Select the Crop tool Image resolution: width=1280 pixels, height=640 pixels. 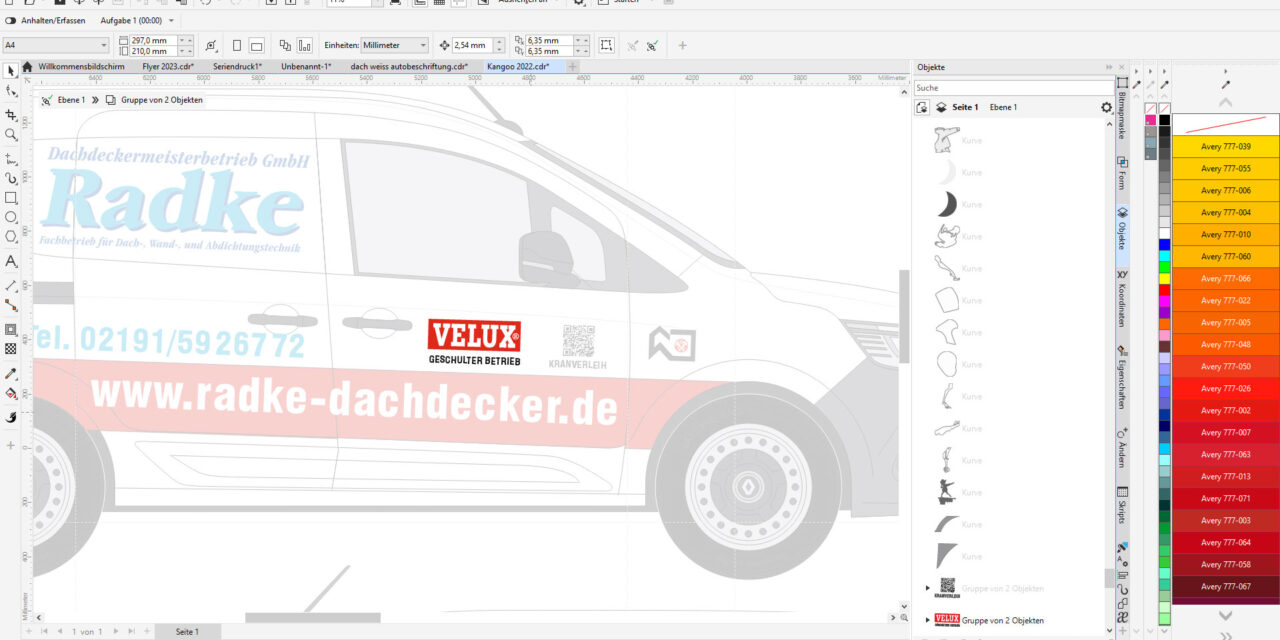[11, 115]
